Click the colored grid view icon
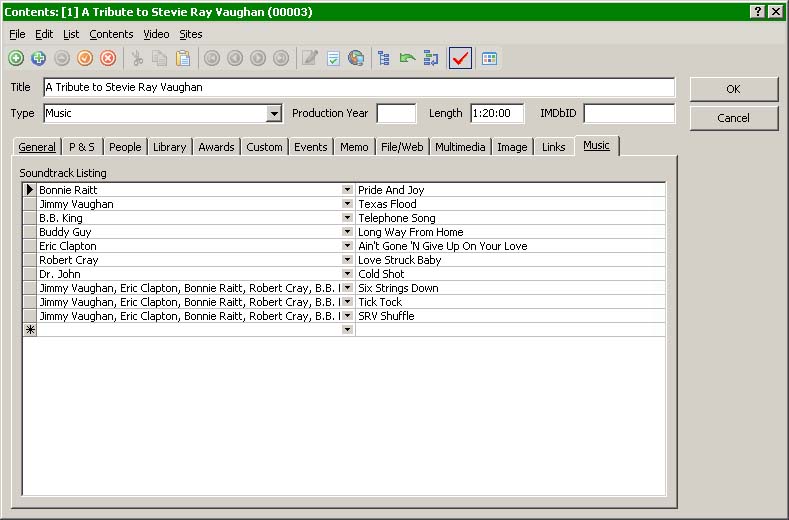This screenshot has width=789, height=520. (489, 58)
